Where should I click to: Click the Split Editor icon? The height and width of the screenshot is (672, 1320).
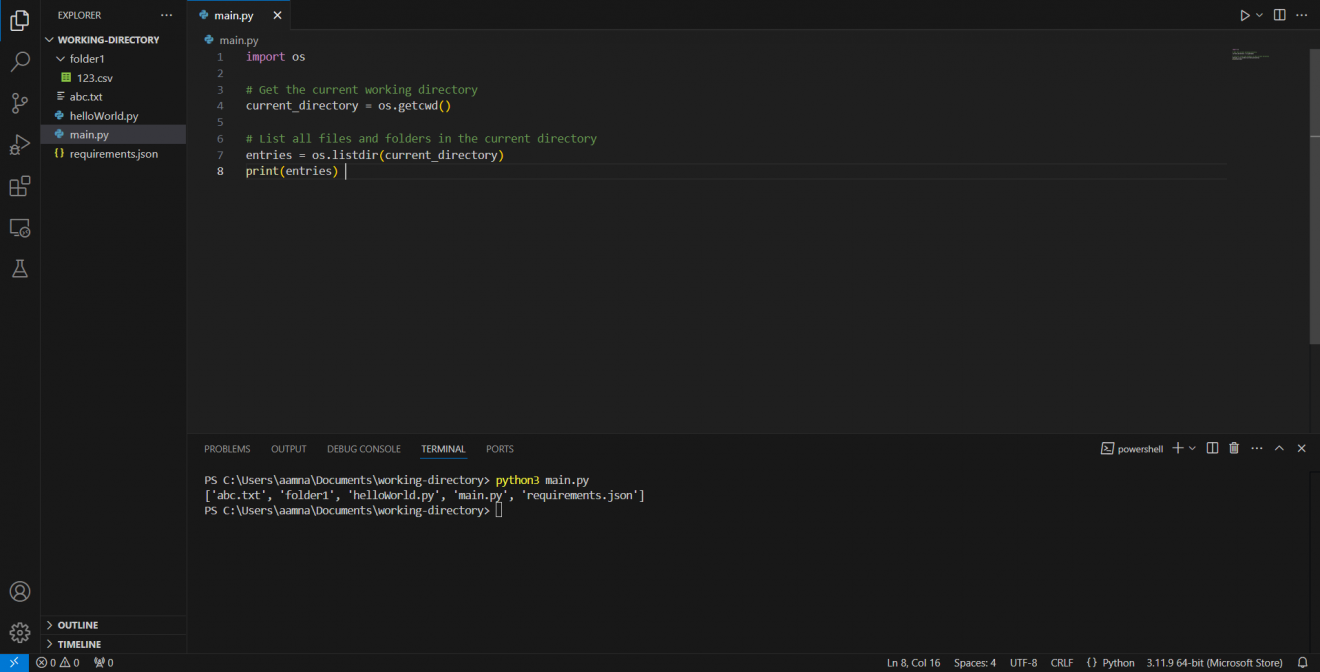click(x=1279, y=15)
